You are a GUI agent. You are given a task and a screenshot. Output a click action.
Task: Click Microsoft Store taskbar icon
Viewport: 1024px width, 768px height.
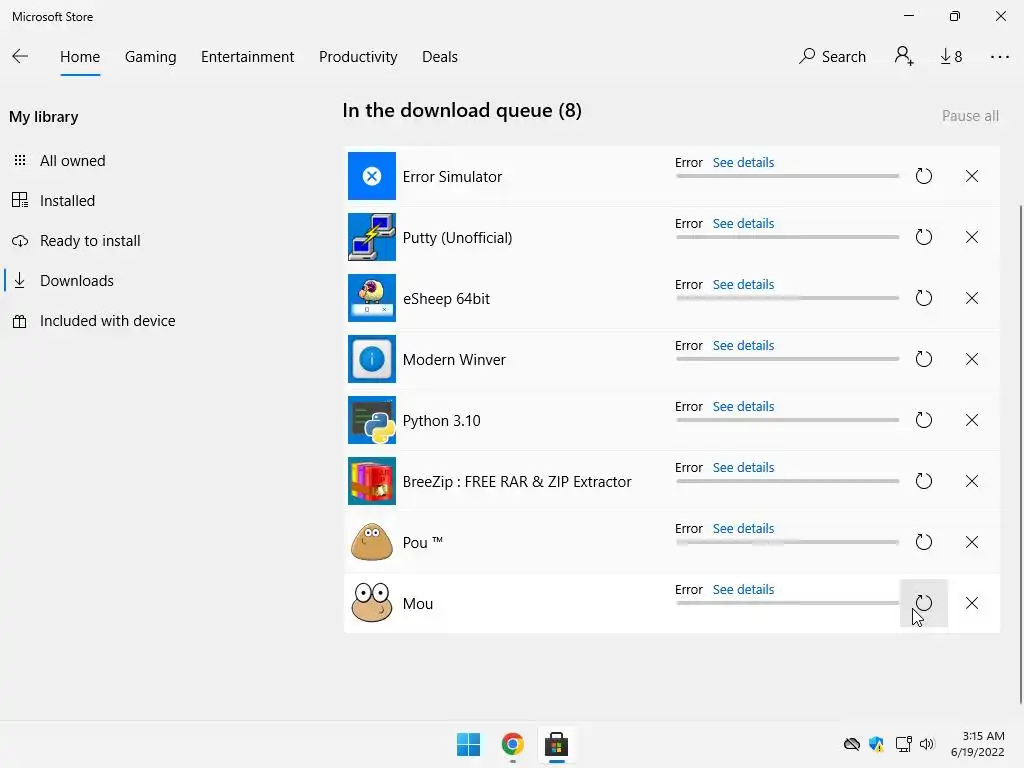tap(556, 744)
